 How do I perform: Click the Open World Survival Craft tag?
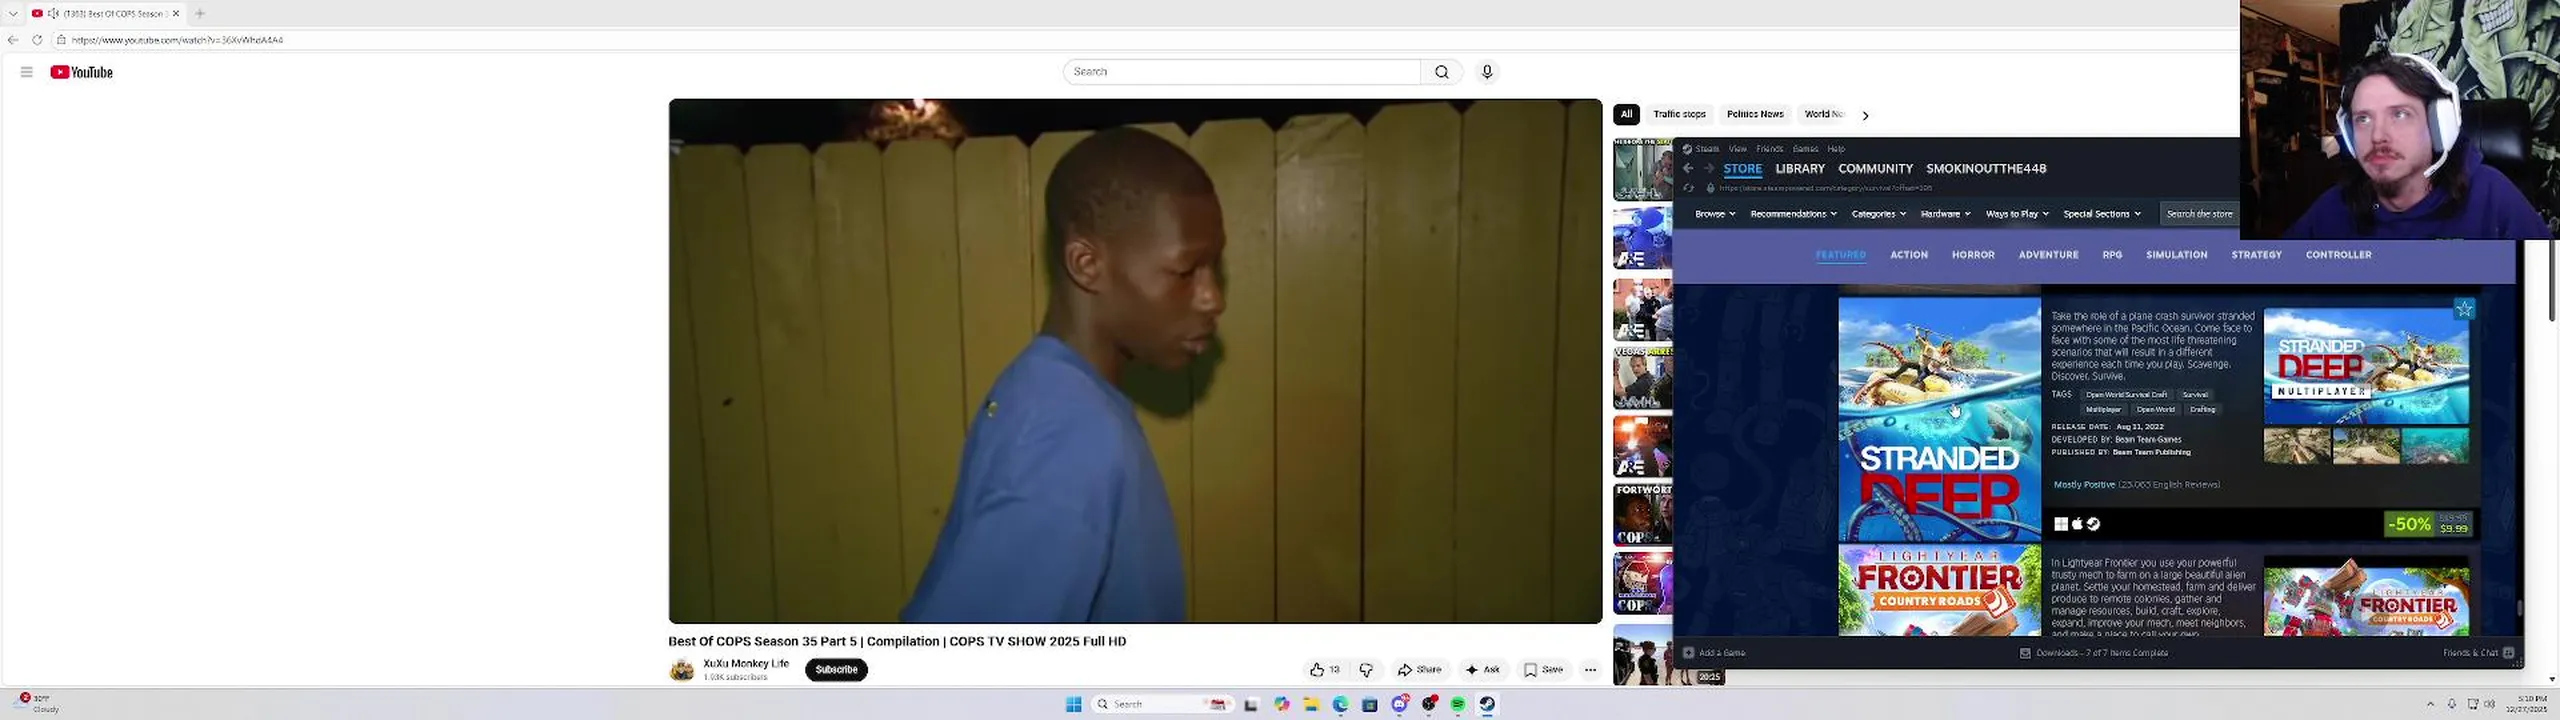[2126, 395]
